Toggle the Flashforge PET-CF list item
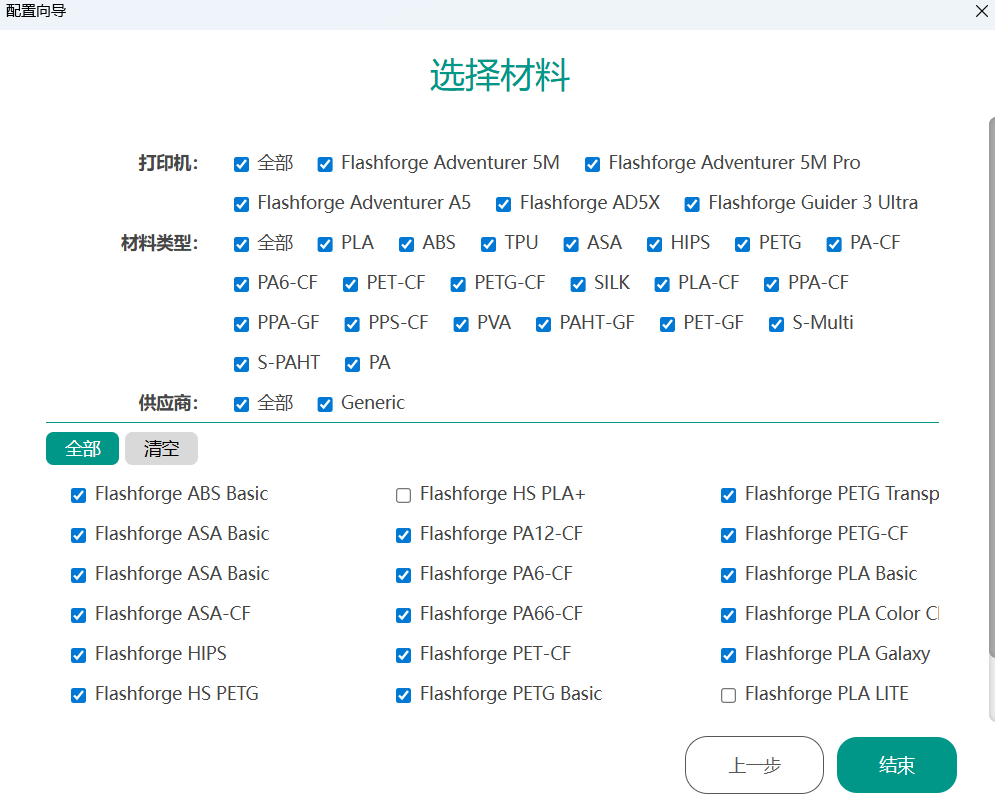This screenshot has width=995, height=805. point(403,655)
